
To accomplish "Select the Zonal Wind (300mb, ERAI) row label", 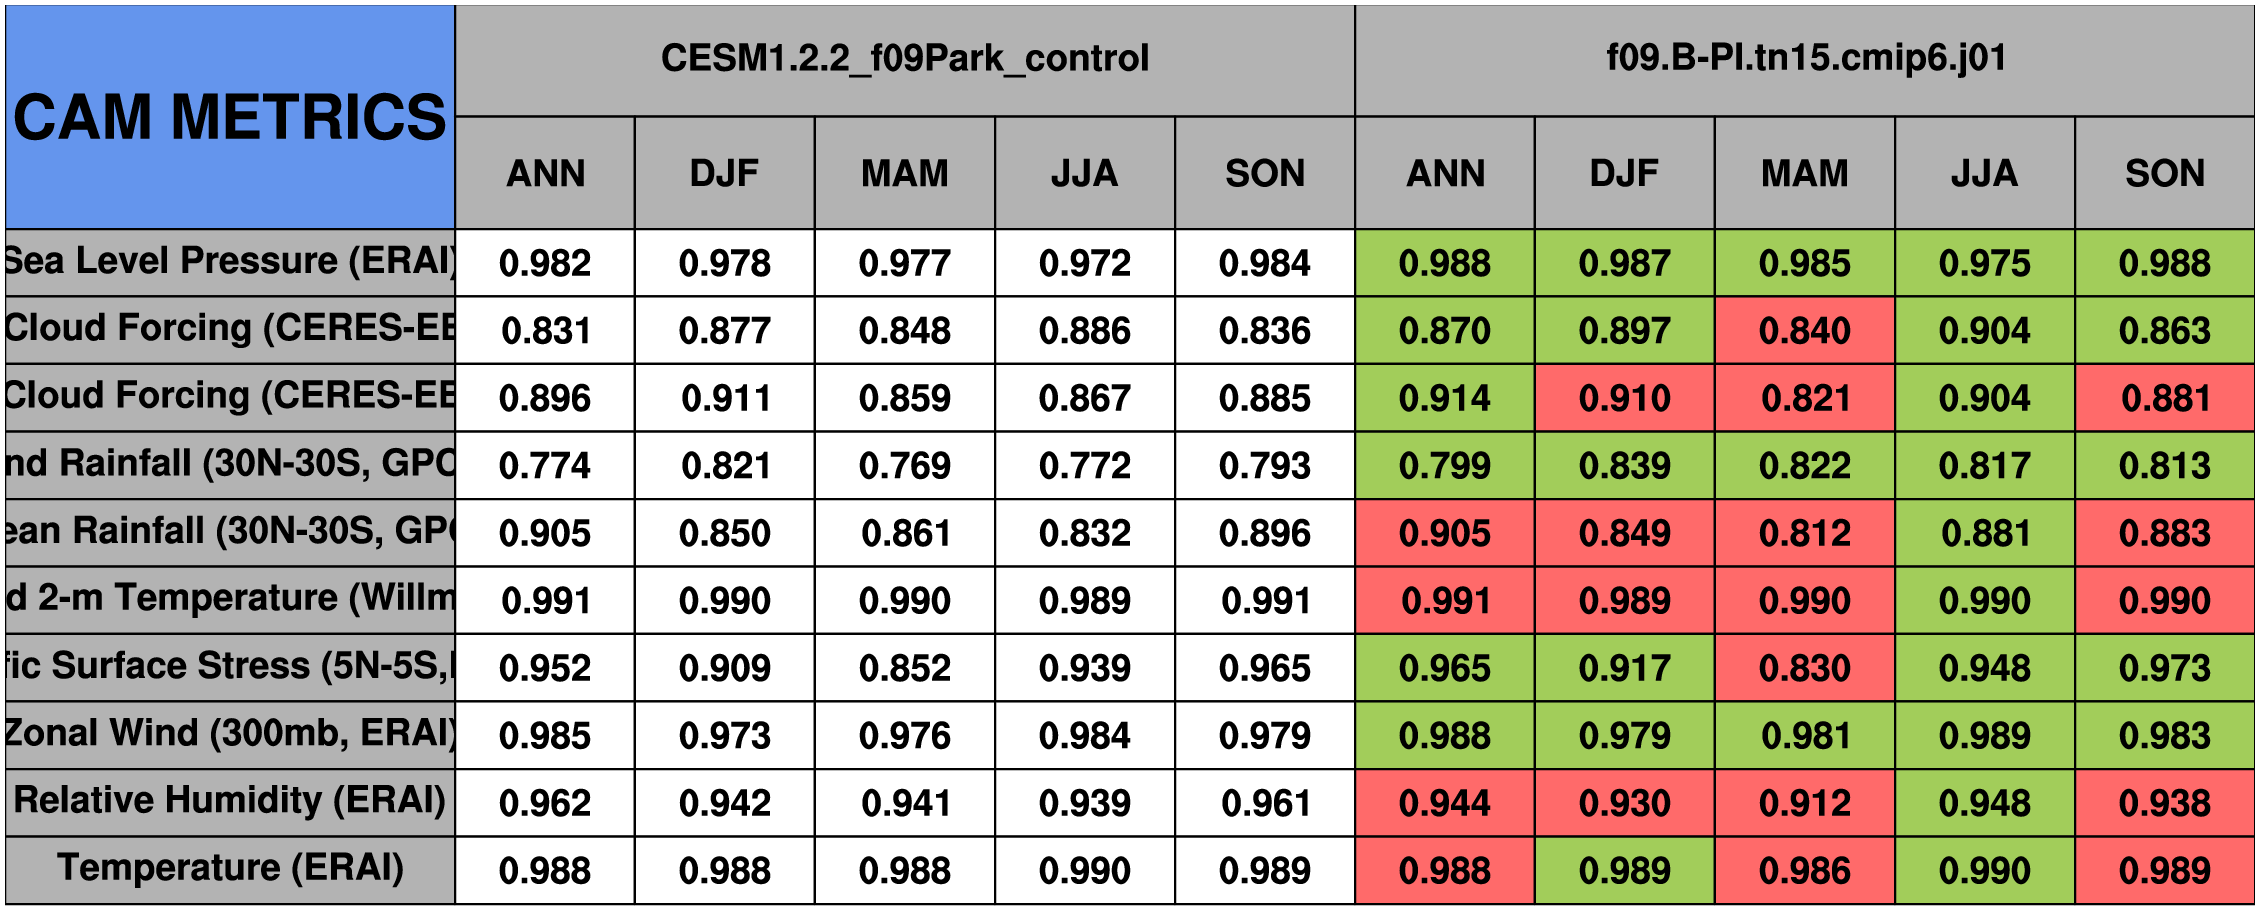I will (230, 734).
